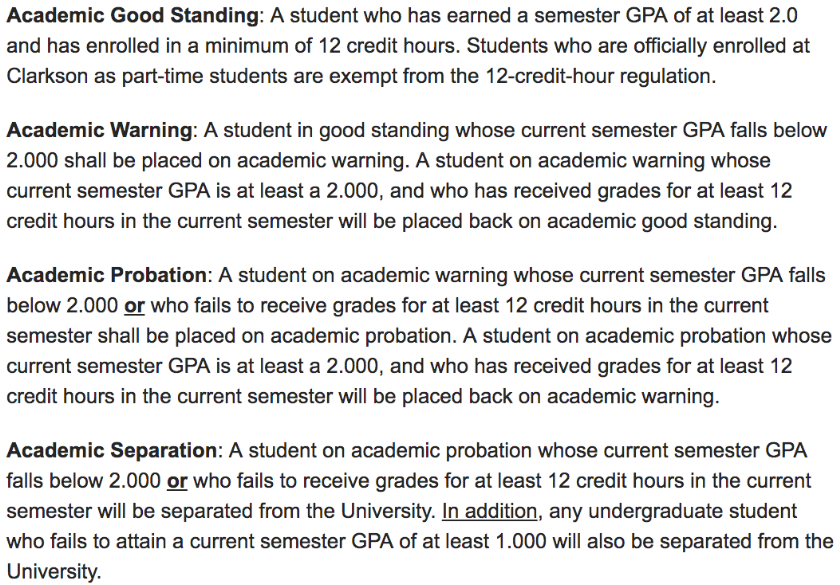840x585 pixels.
Task: Click the underlined "In addition" text
Action: 489,511
